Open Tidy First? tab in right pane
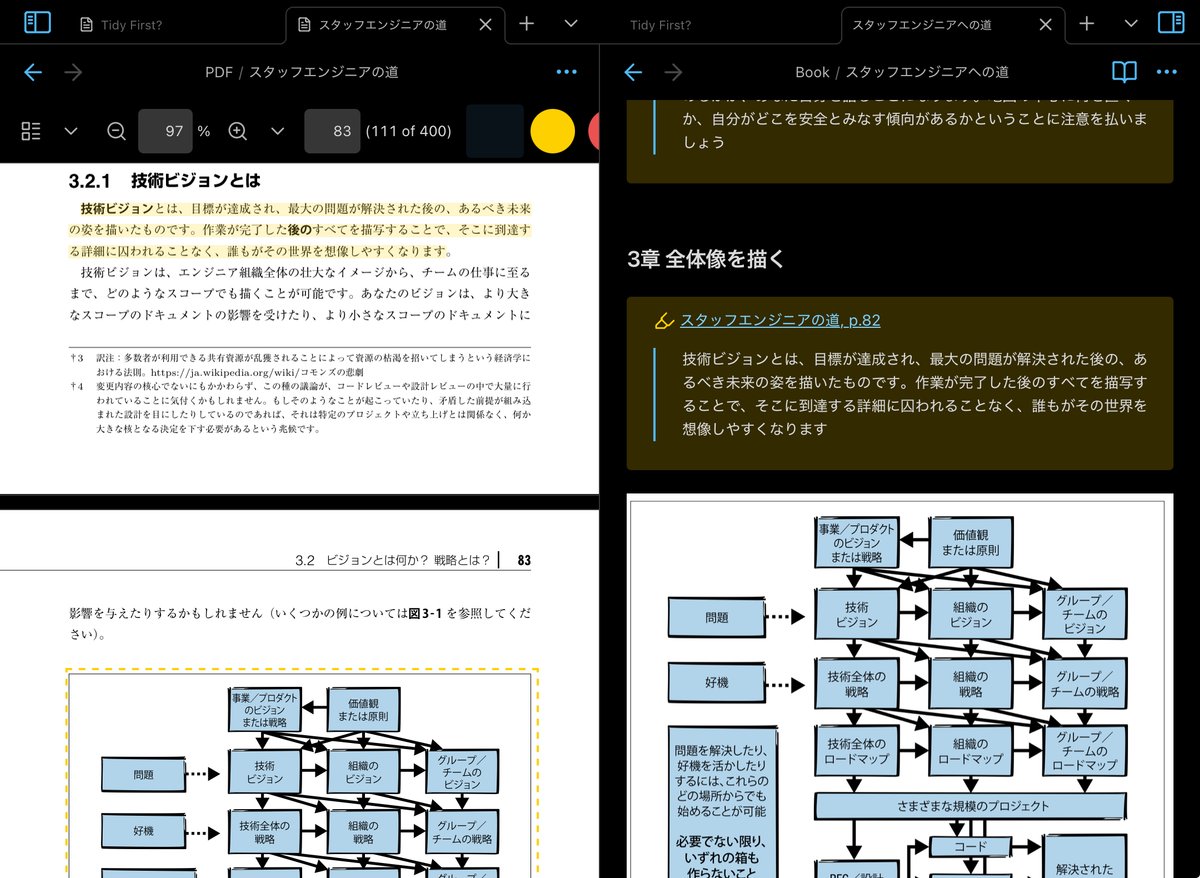Screen dimensions: 1200x878 coord(658,24)
